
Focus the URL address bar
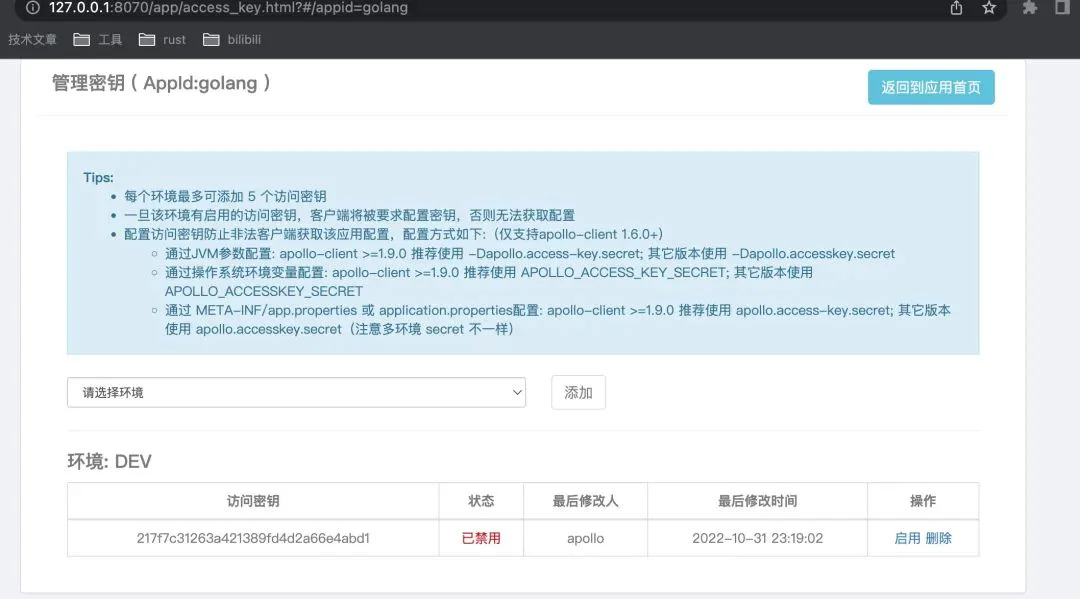coord(400,8)
